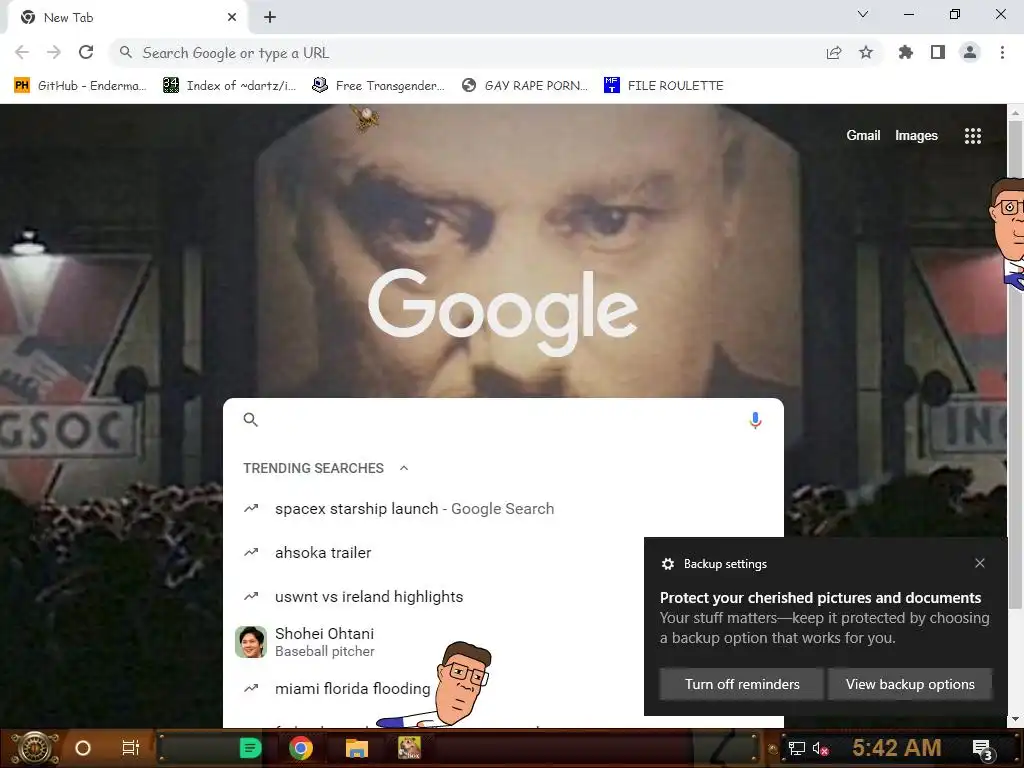This screenshot has width=1024, height=768.
Task: Dismiss the Backup settings notification
Action: tap(980, 563)
